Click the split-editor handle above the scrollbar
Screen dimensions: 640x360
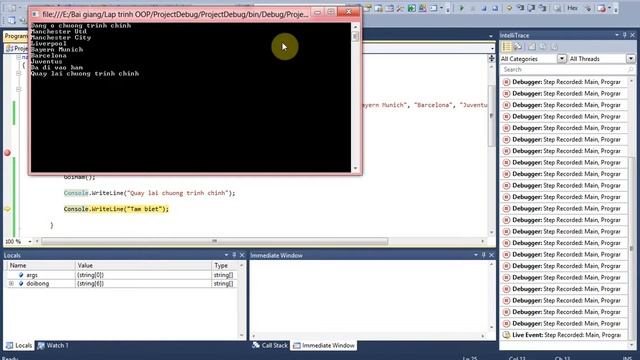point(491,58)
